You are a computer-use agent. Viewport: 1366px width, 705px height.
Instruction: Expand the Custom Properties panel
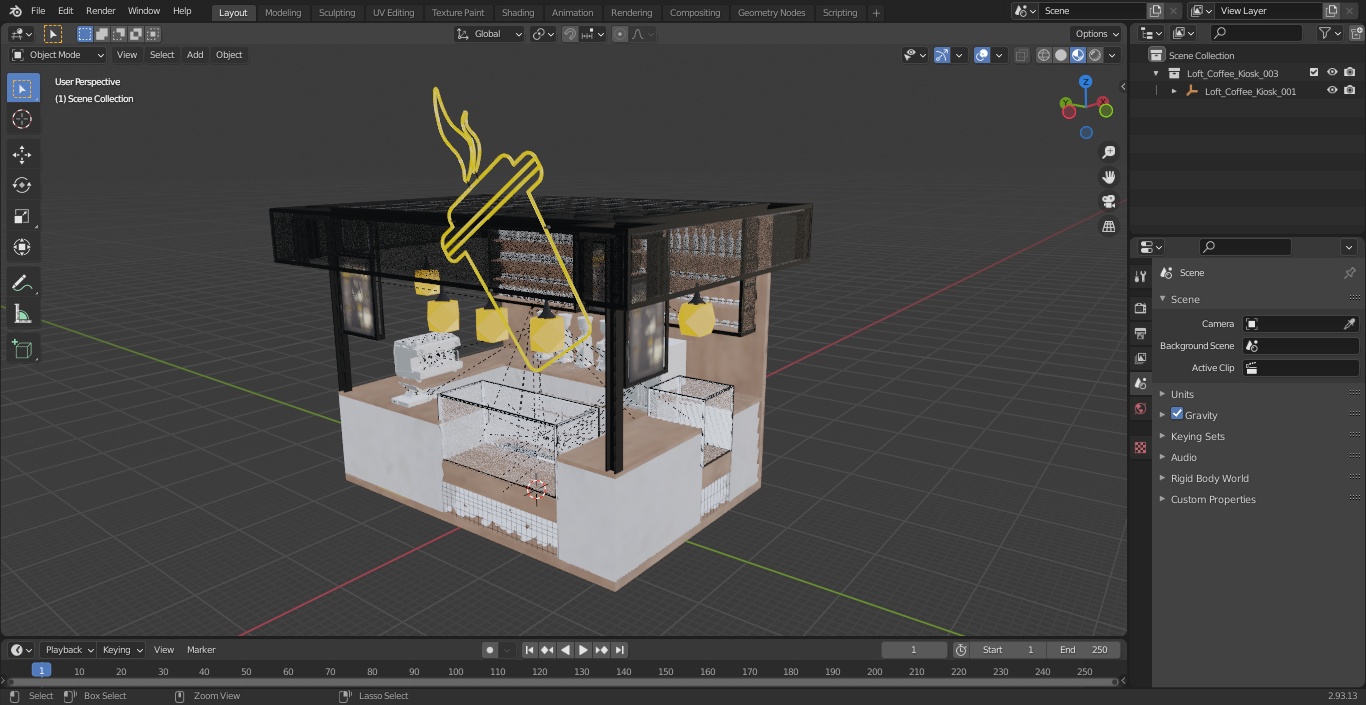click(1212, 499)
